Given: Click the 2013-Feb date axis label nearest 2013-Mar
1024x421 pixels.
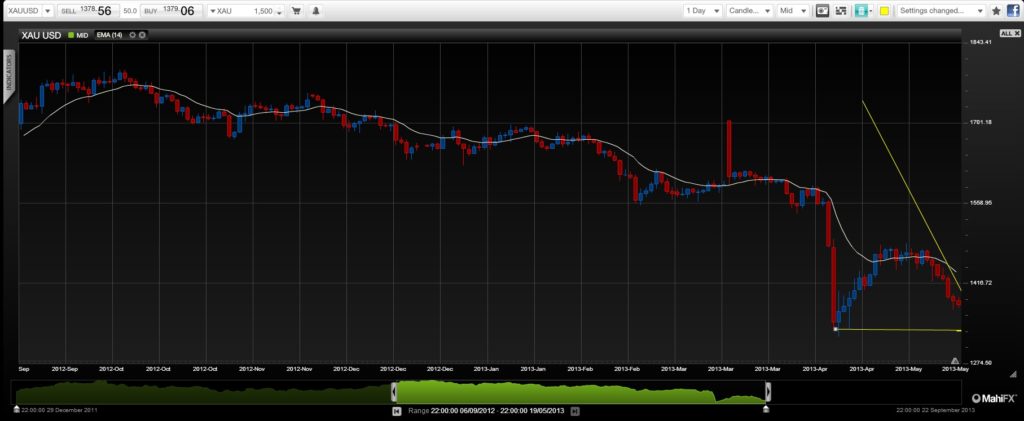Looking at the screenshot, I should (627, 369).
